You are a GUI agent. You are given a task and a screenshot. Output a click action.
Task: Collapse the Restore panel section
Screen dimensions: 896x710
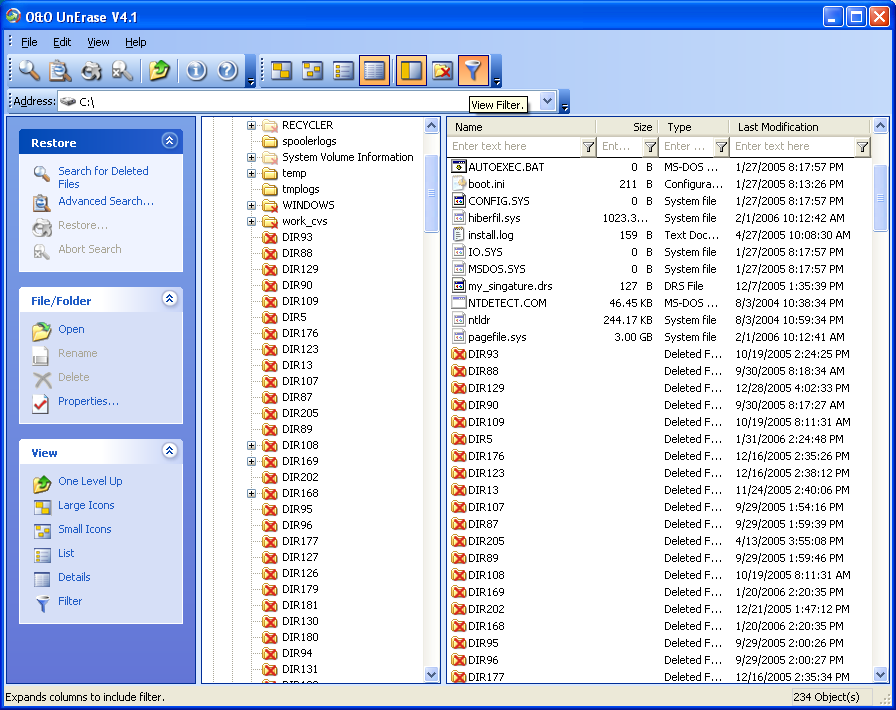[169, 142]
